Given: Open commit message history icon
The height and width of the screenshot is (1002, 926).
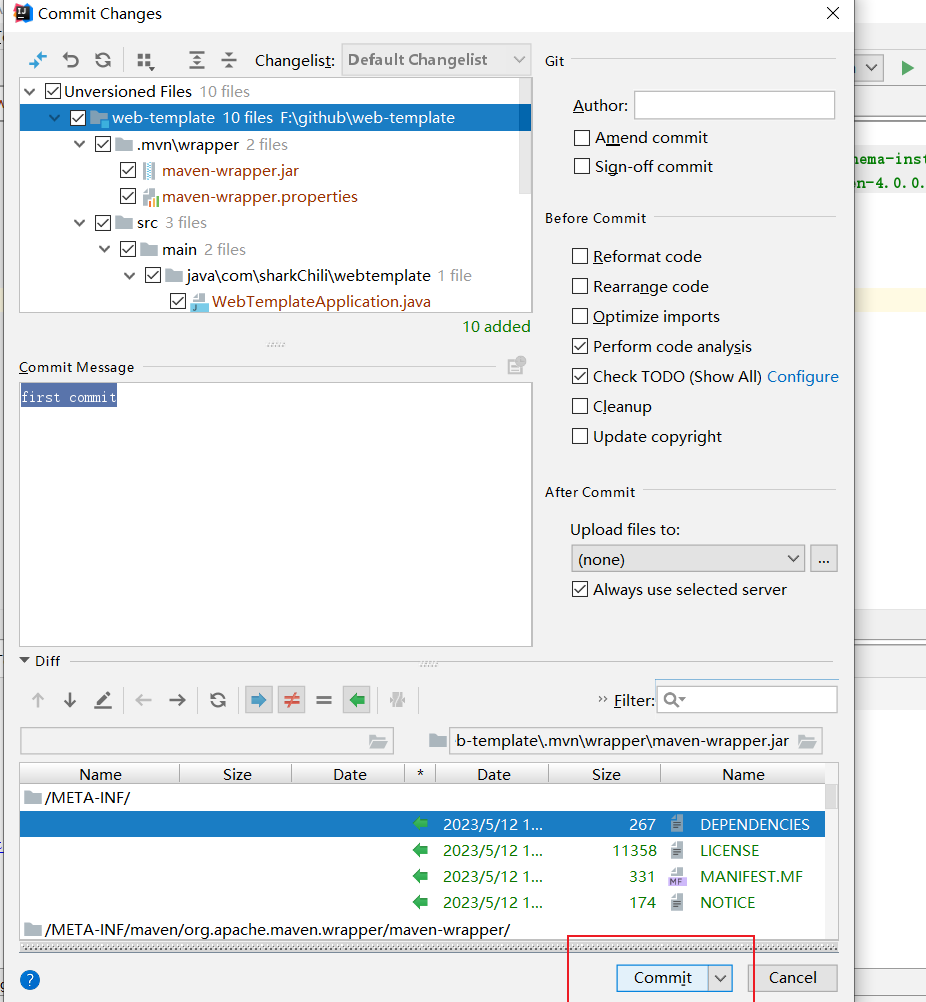Looking at the screenshot, I should pos(516,366).
